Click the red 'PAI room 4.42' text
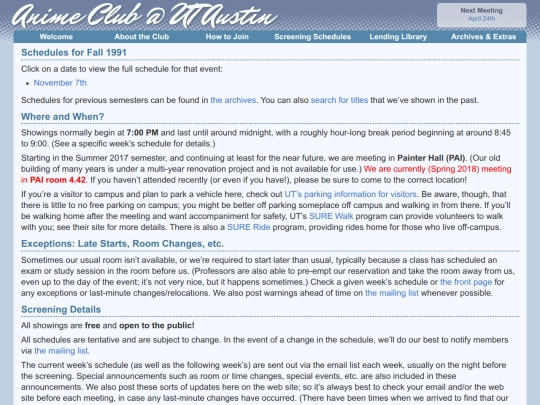 tap(58, 180)
